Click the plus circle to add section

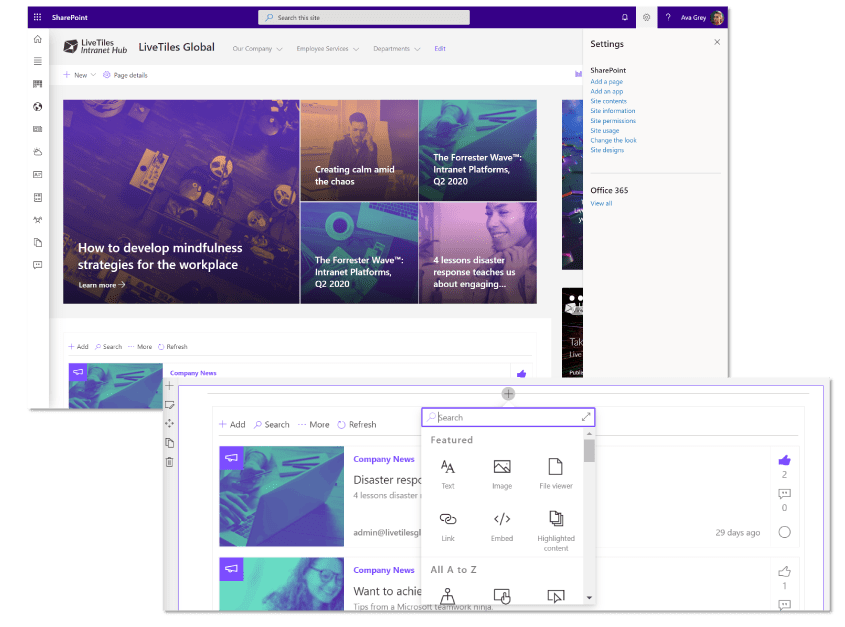click(x=508, y=394)
